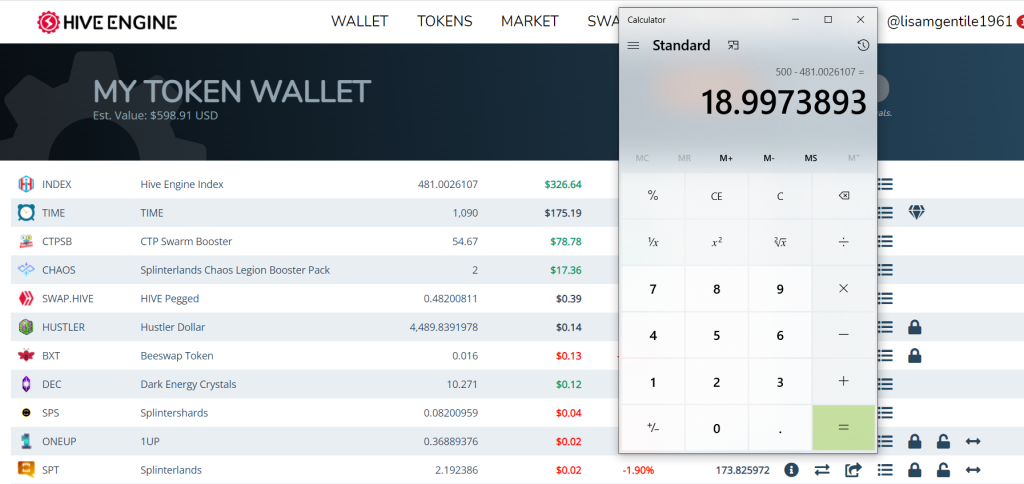Image resolution: width=1024 pixels, height=484 pixels.
Task: Click the TIME token clock logo
Action: (x=25, y=212)
